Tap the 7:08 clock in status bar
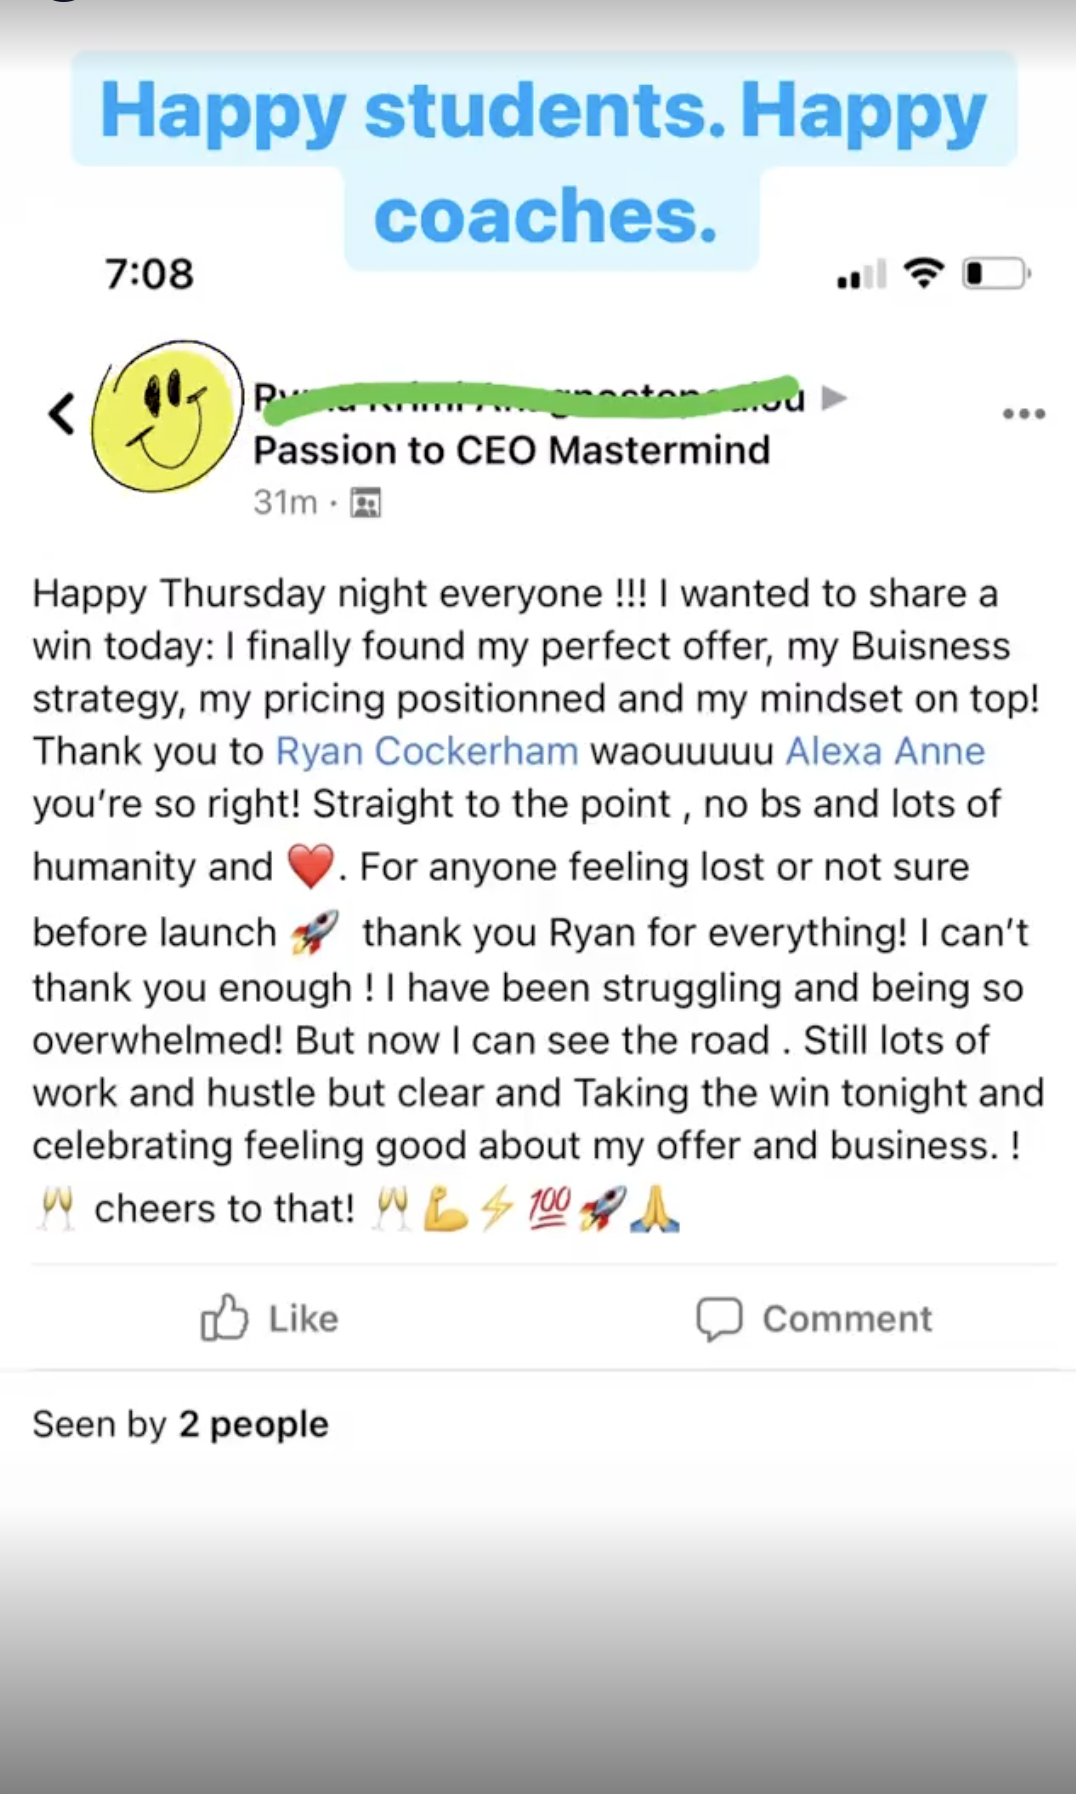 click(149, 274)
